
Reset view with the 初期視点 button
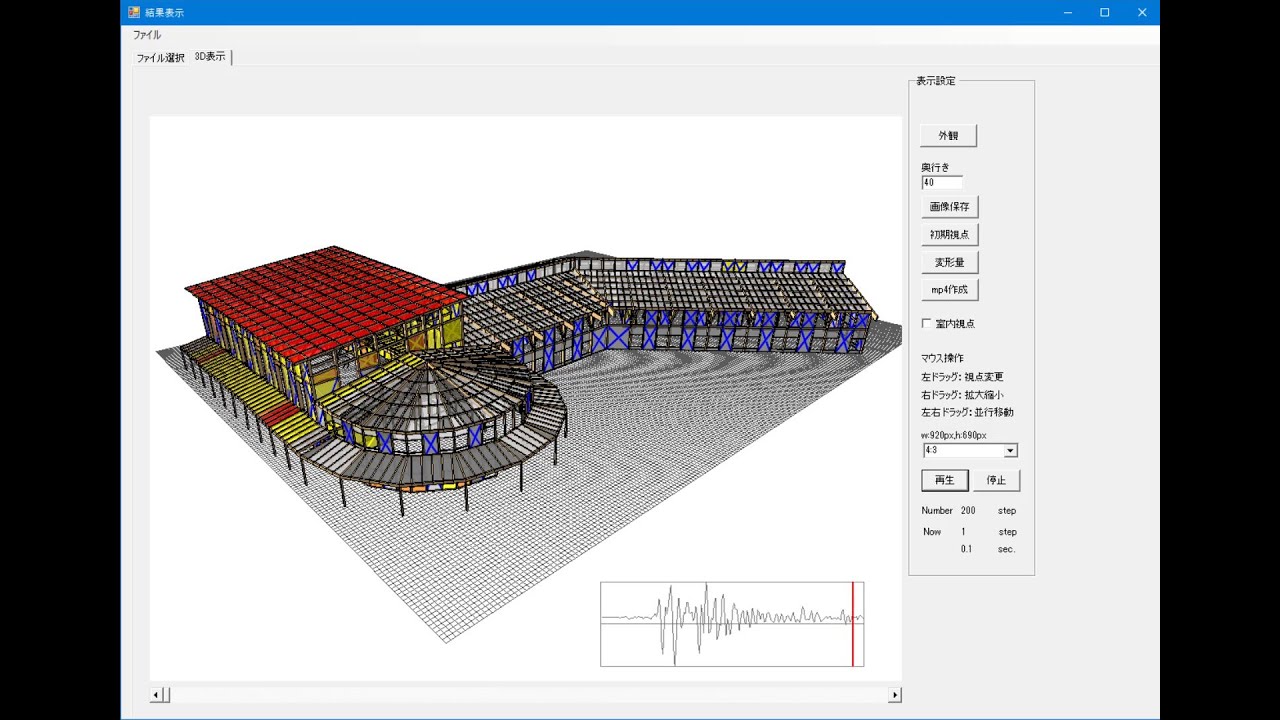click(x=949, y=235)
